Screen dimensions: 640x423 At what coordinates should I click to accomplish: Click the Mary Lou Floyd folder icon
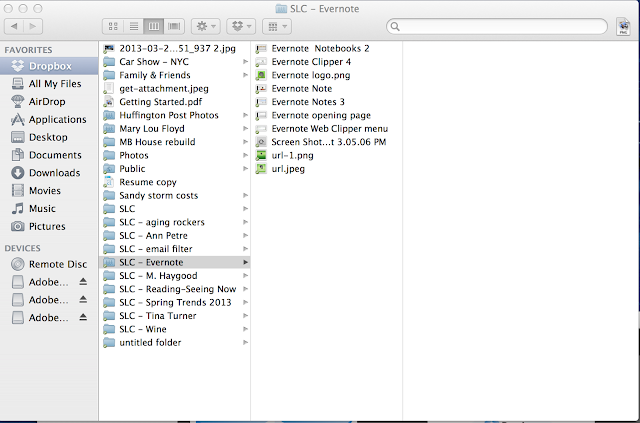tap(109, 129)
